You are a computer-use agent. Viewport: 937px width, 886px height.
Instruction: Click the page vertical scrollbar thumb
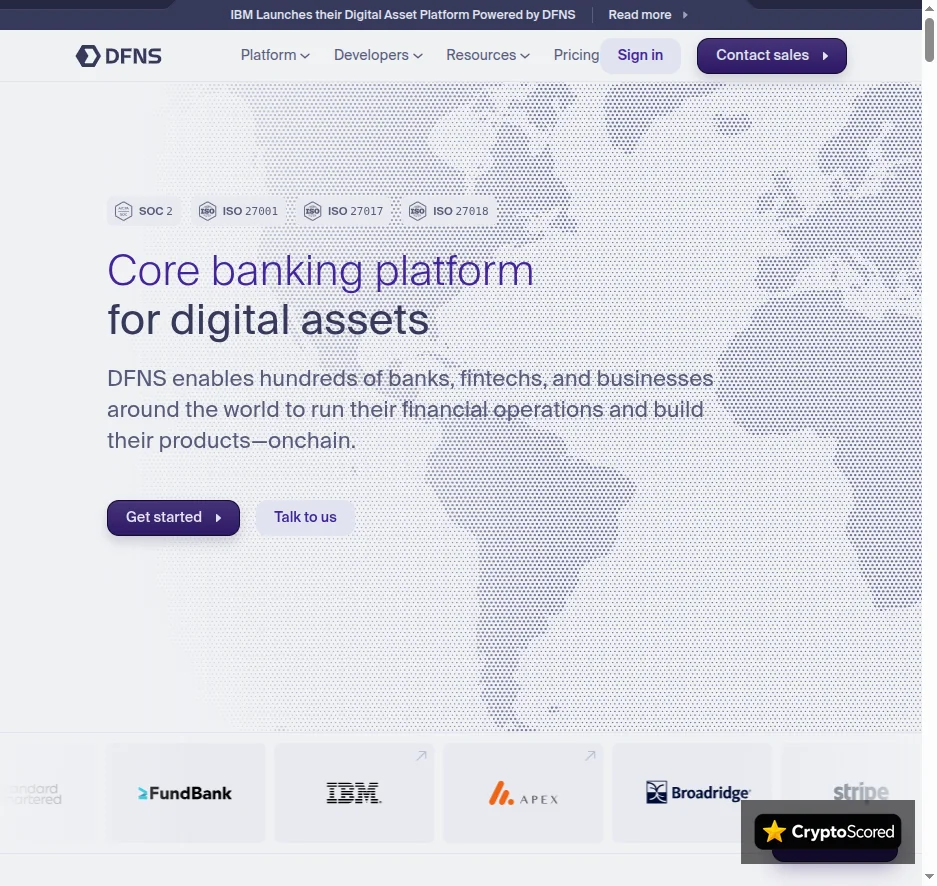pyautogui.click(x=929, y=39)
